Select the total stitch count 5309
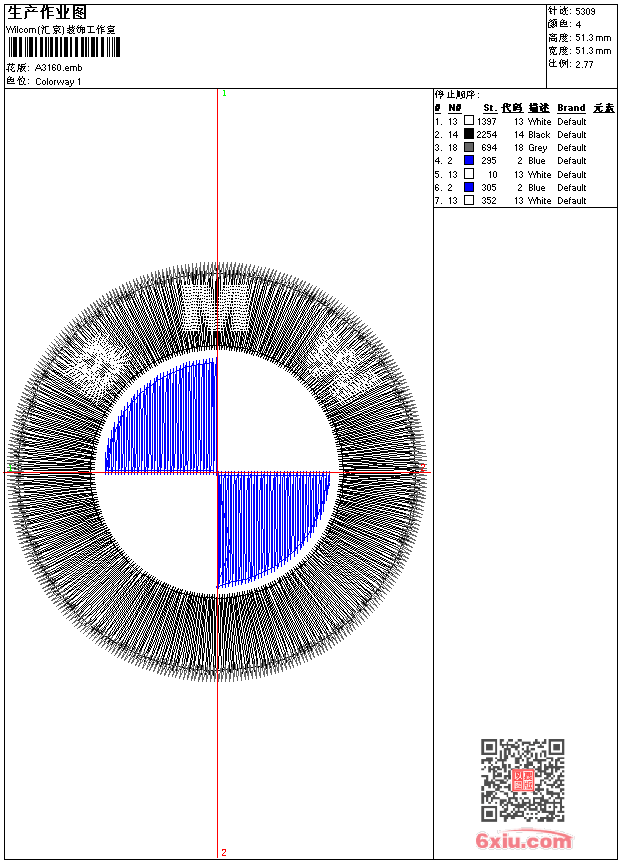 (585, 12)
